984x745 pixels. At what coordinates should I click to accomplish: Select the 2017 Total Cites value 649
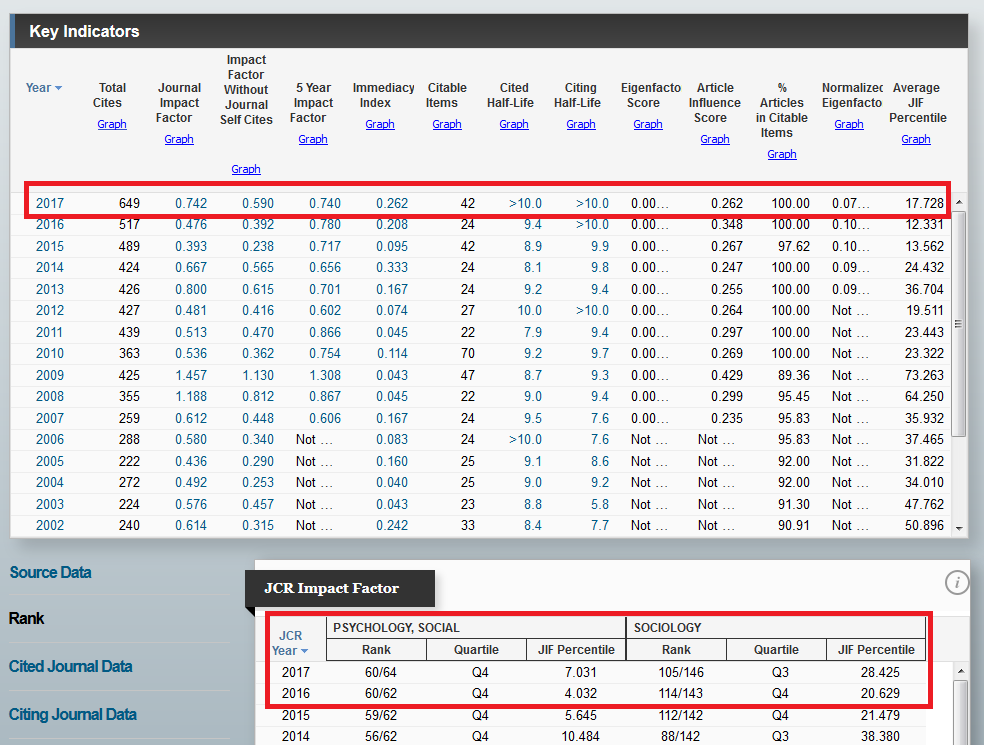coord(129,203)
